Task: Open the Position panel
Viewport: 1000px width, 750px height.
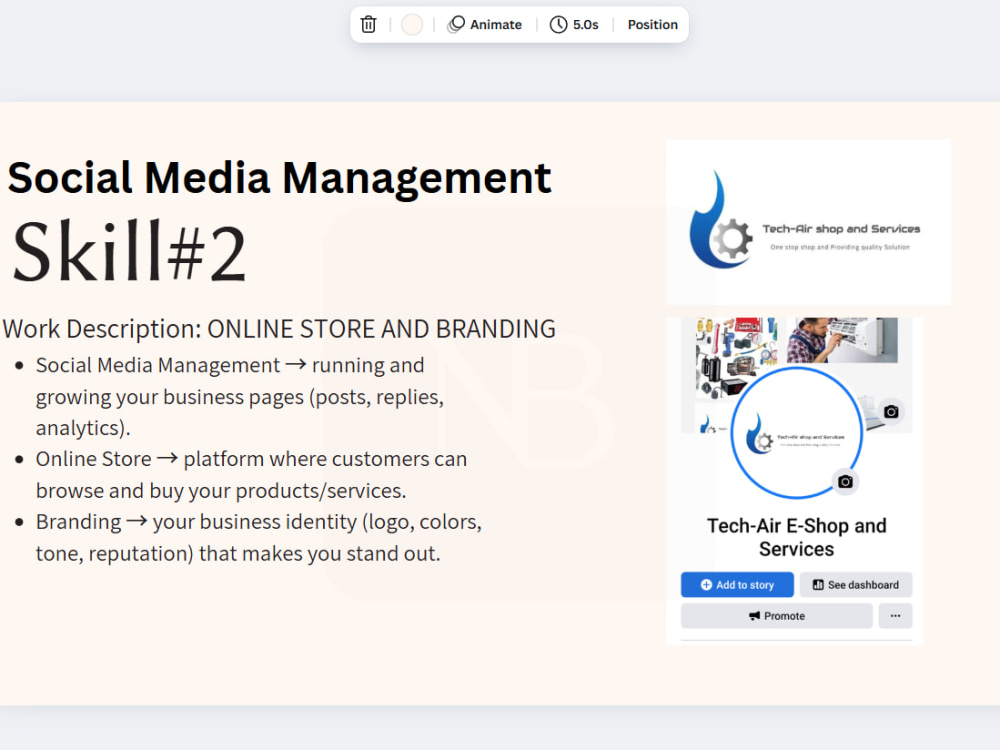Action: coord(652,25)
